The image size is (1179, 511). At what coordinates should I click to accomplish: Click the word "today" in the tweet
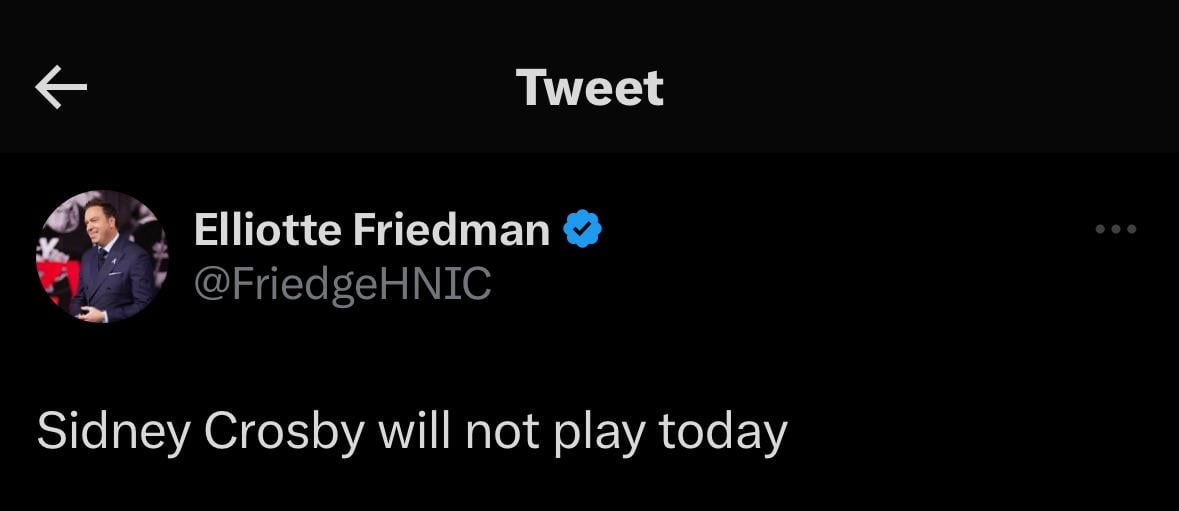pos(723,432)
